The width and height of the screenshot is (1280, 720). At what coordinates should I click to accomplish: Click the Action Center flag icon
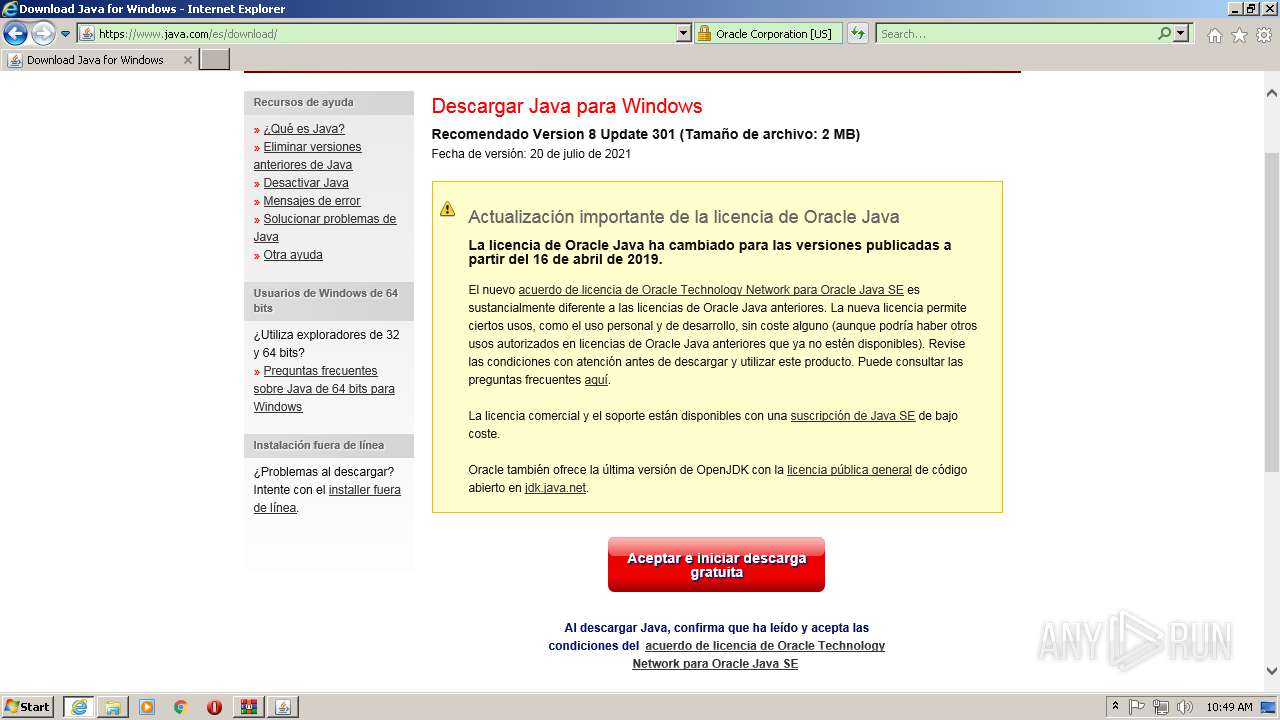(1138, 707)
